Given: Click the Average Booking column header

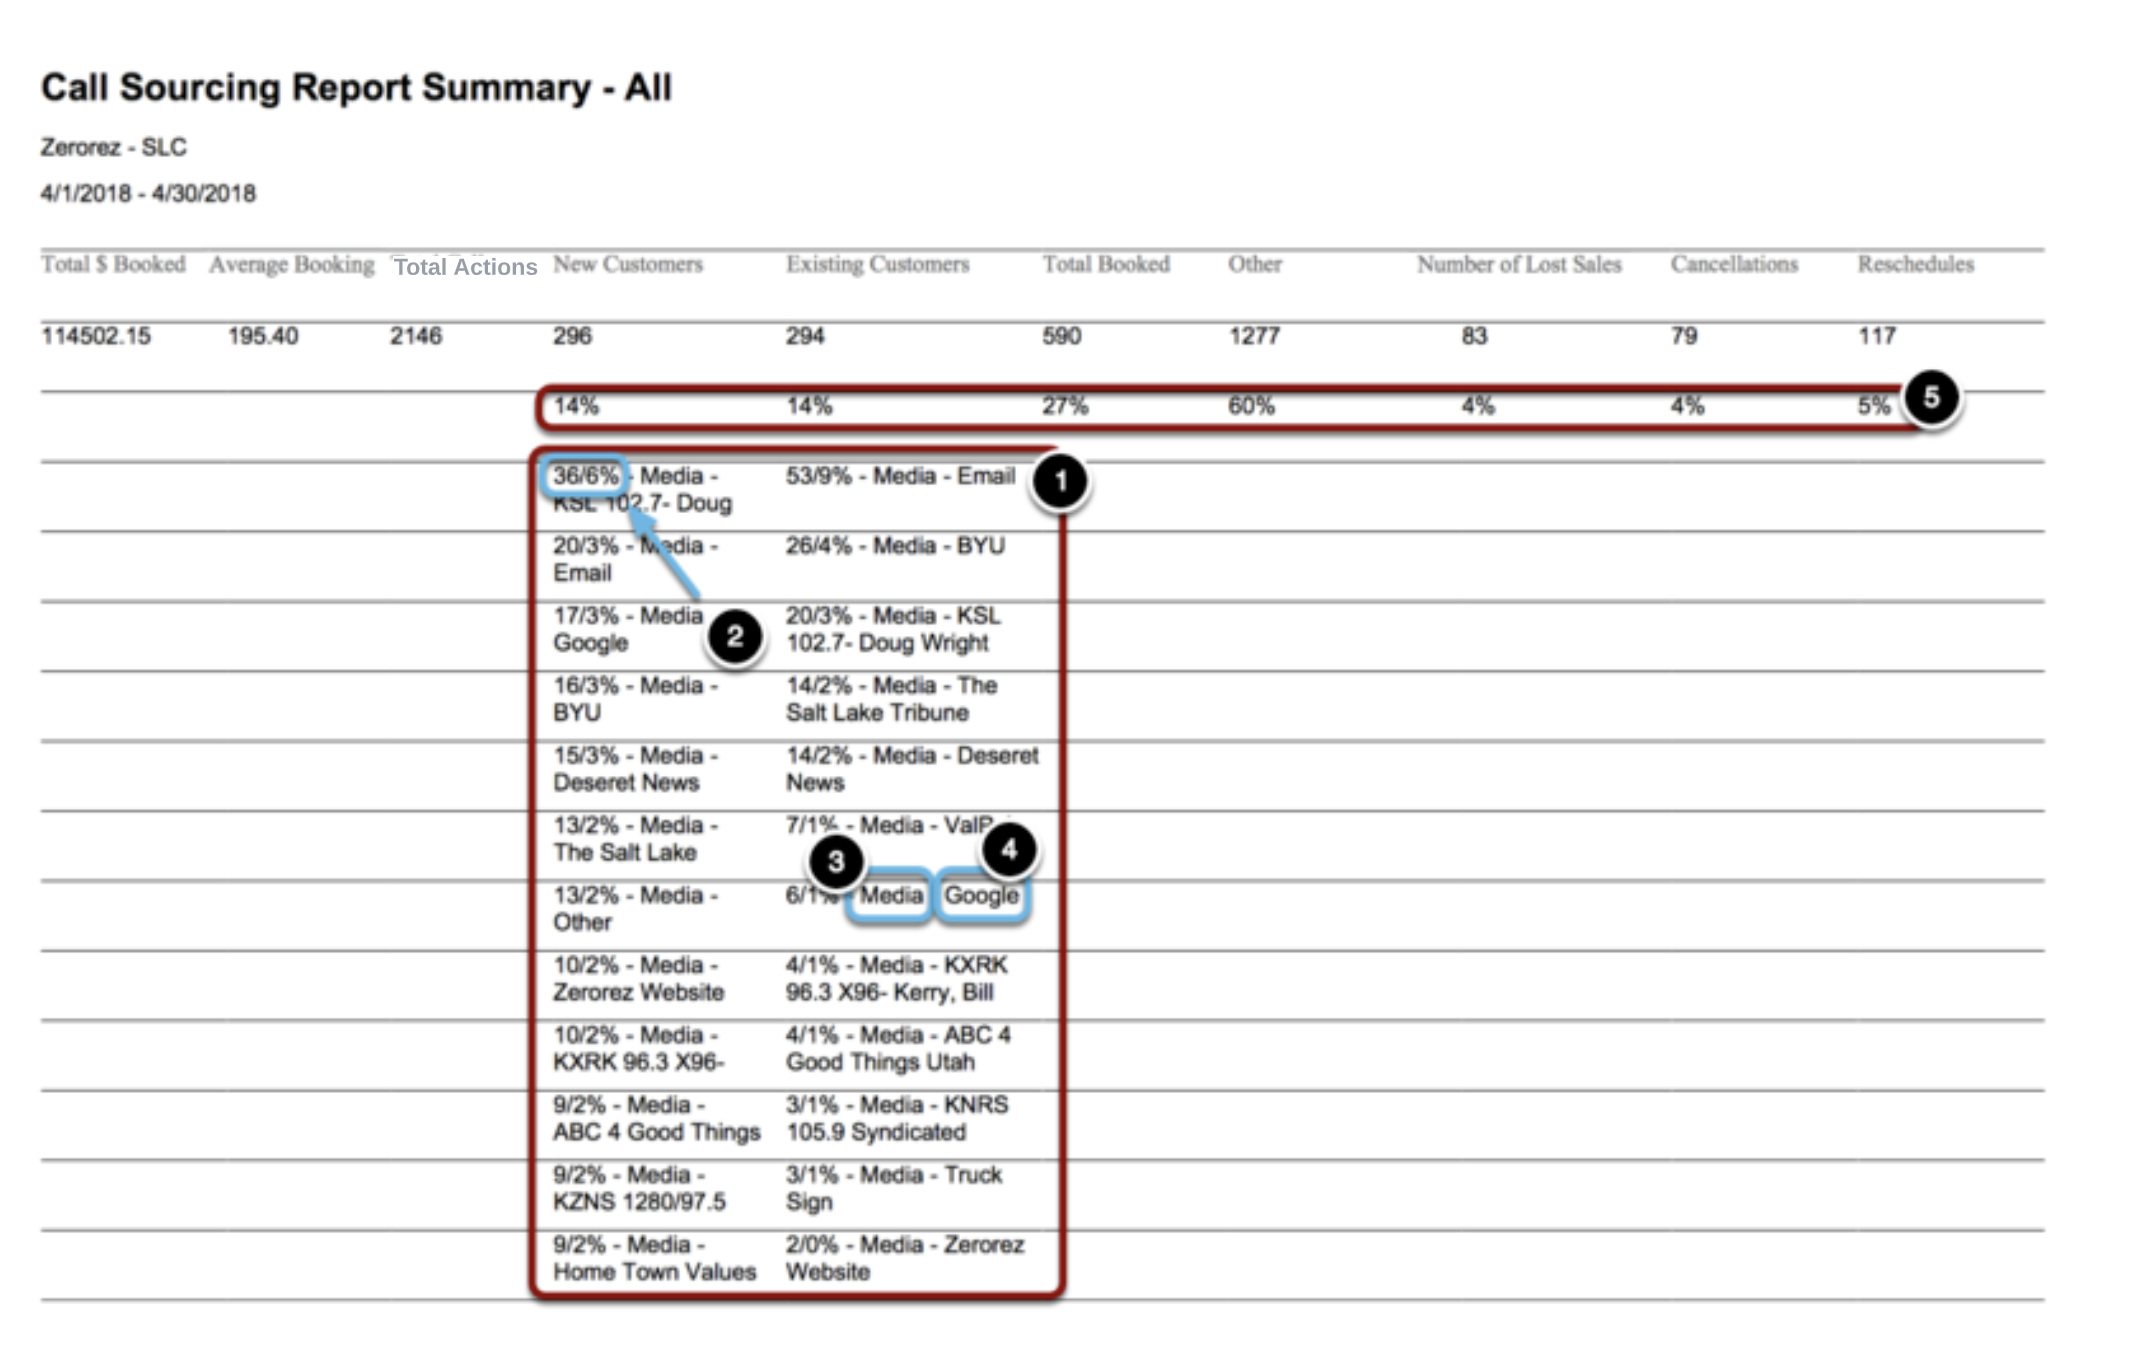Looking at the screenshot, I should point(291,265).
